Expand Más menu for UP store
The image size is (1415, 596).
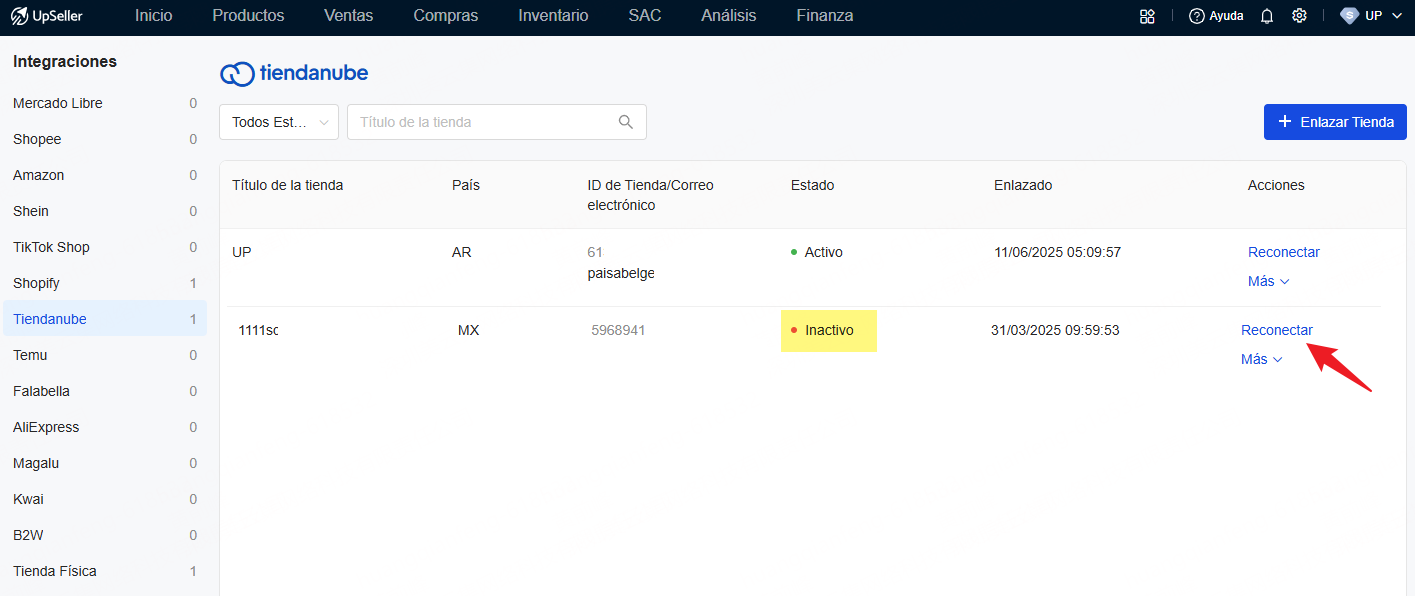pyautogui.click(x=1269, y=281)
